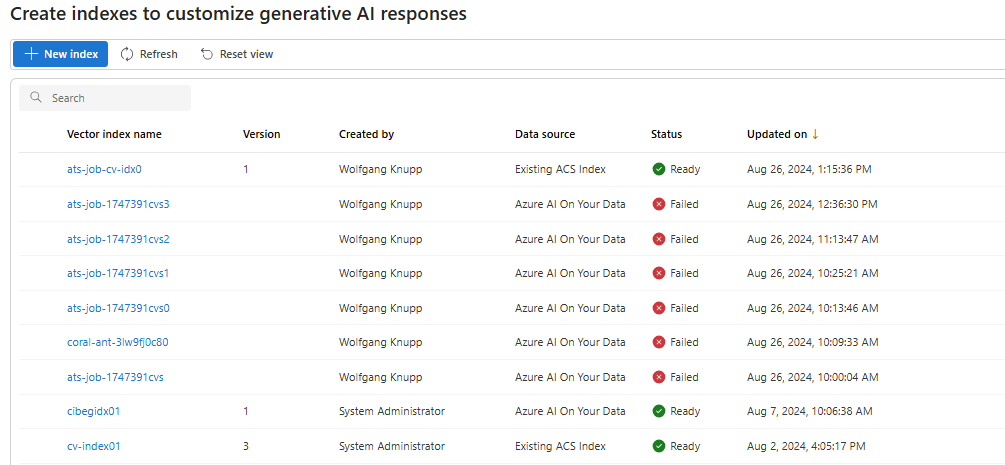Image resolution: width=1005 pixels, height=465 pixels.
Task: Click the green Ready icon for cv-index01
Action: (659, 446)
